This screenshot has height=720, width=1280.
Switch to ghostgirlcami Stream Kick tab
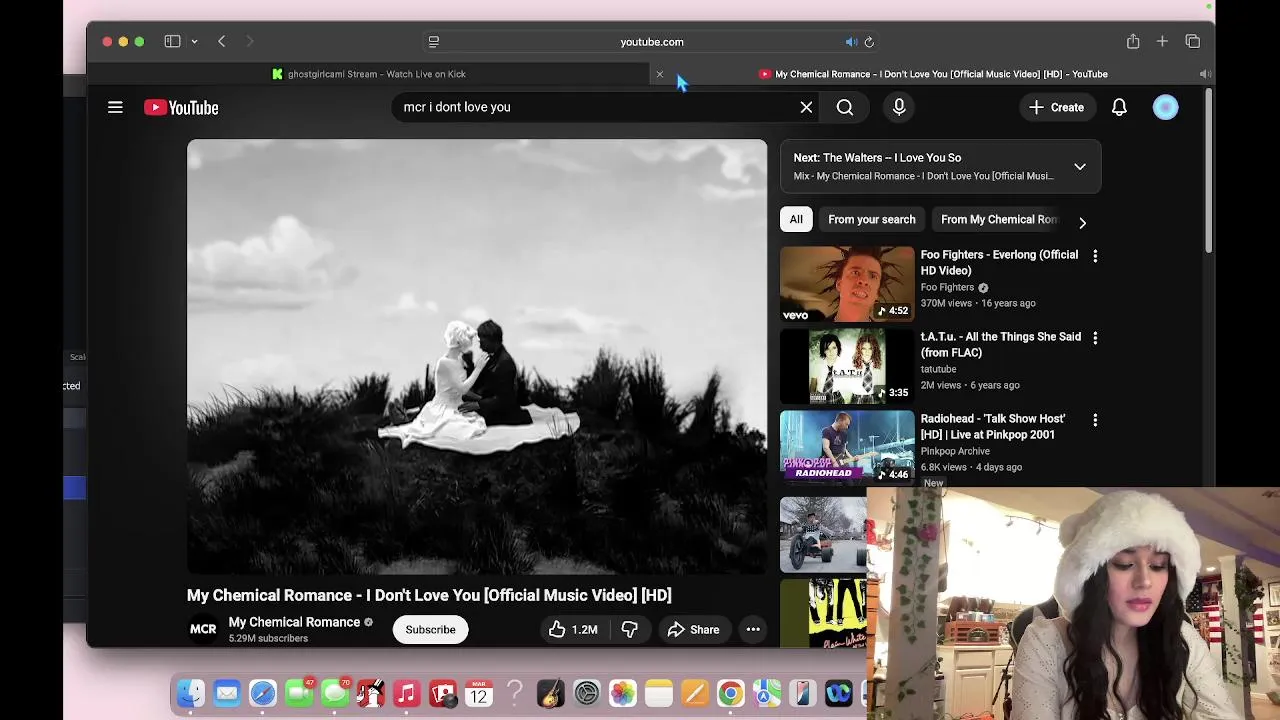click(x=367, y=74)
